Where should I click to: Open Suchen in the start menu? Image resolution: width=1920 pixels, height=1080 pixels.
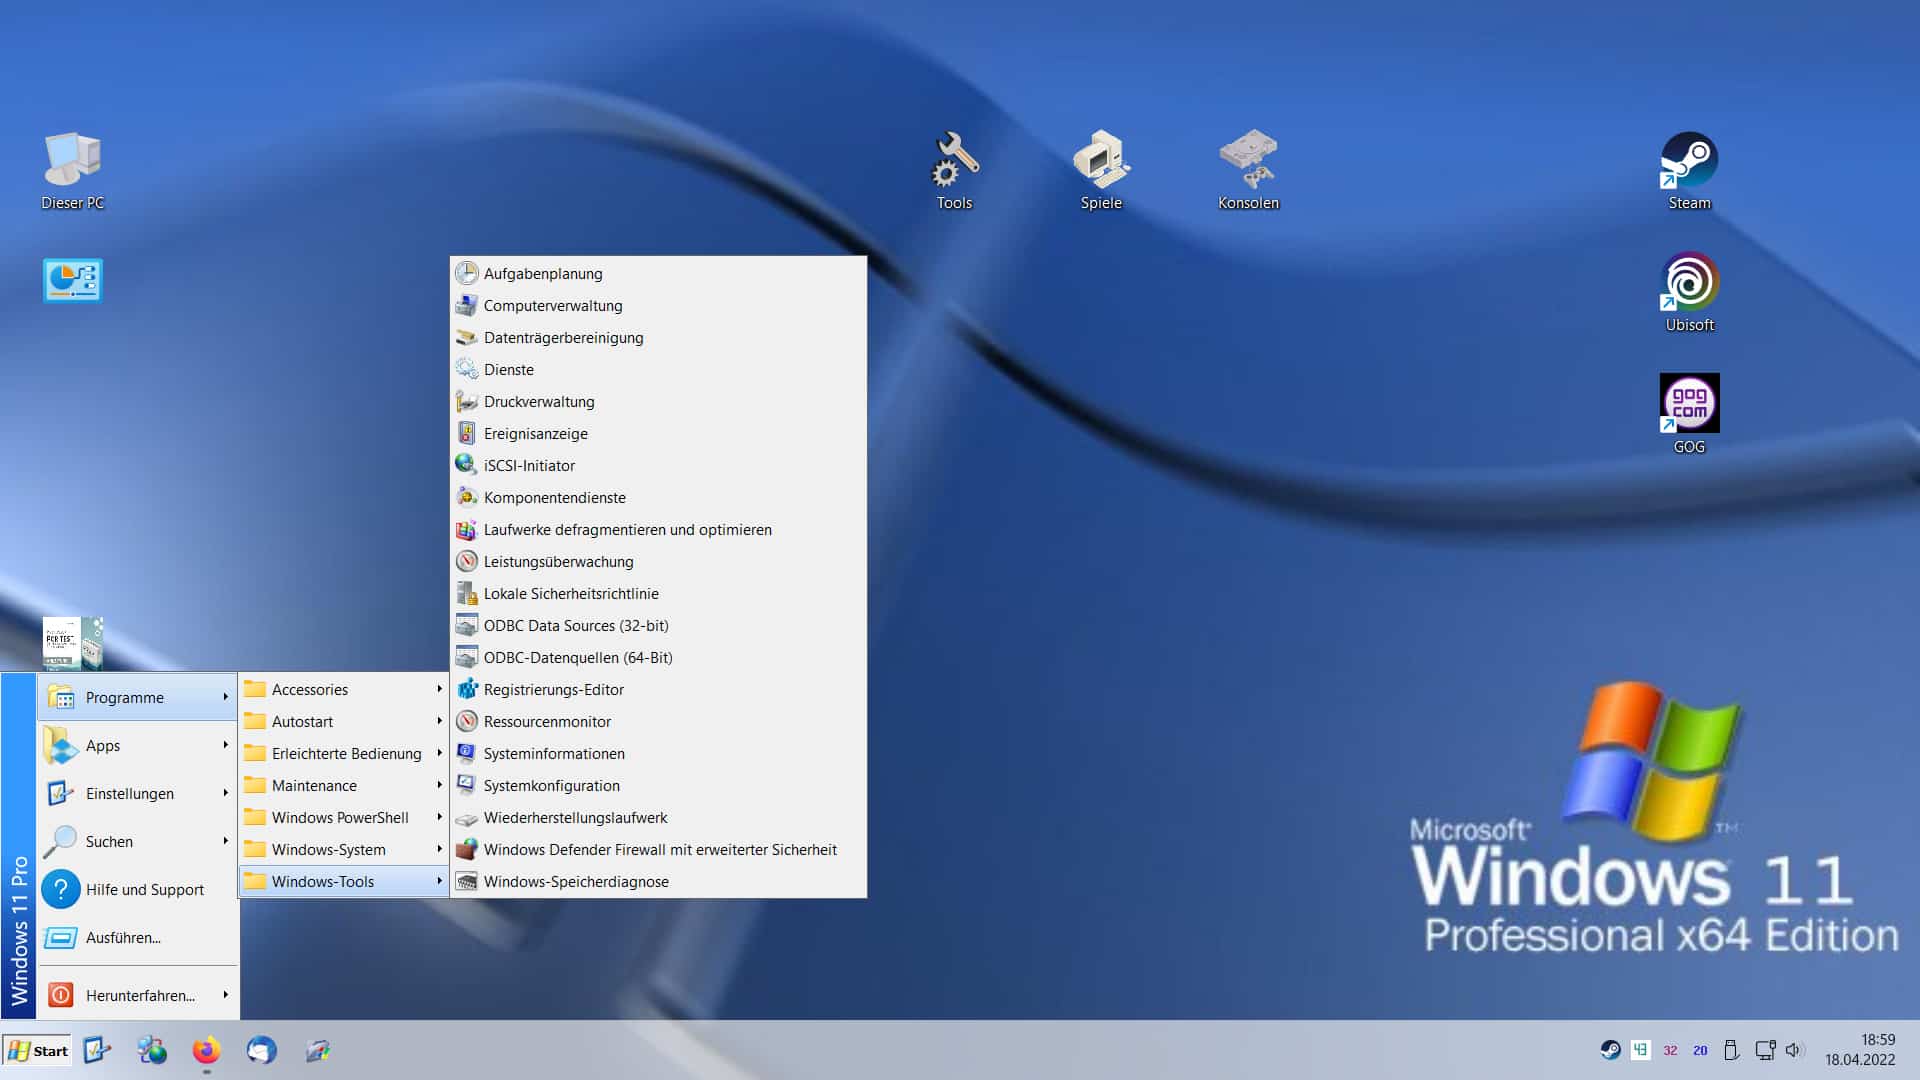[138, 841]
